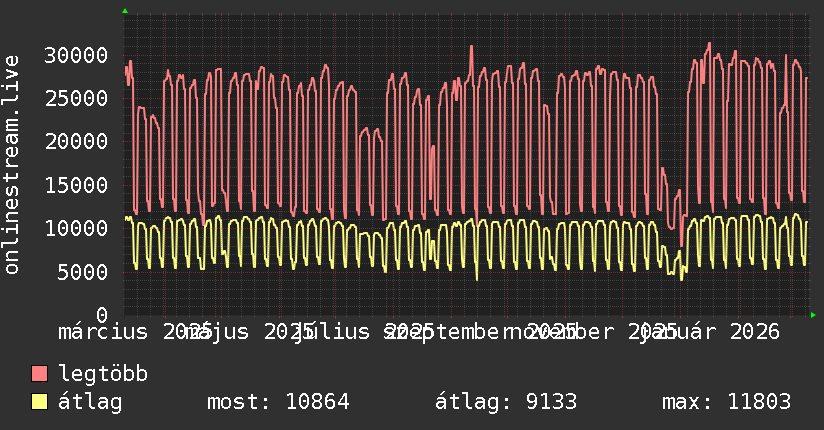This screenshot has height=430, width=824.
Task: Click the 0 y-axis label
Action: 102,314
